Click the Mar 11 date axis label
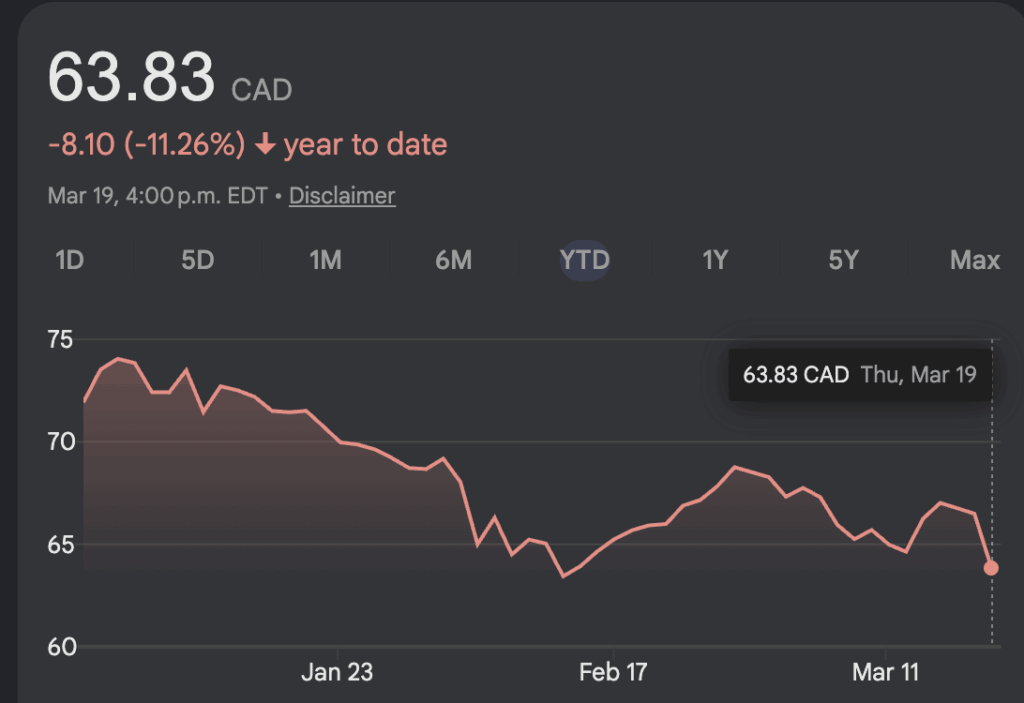Viewport: 1024px width, 703px height. point(885,672)
